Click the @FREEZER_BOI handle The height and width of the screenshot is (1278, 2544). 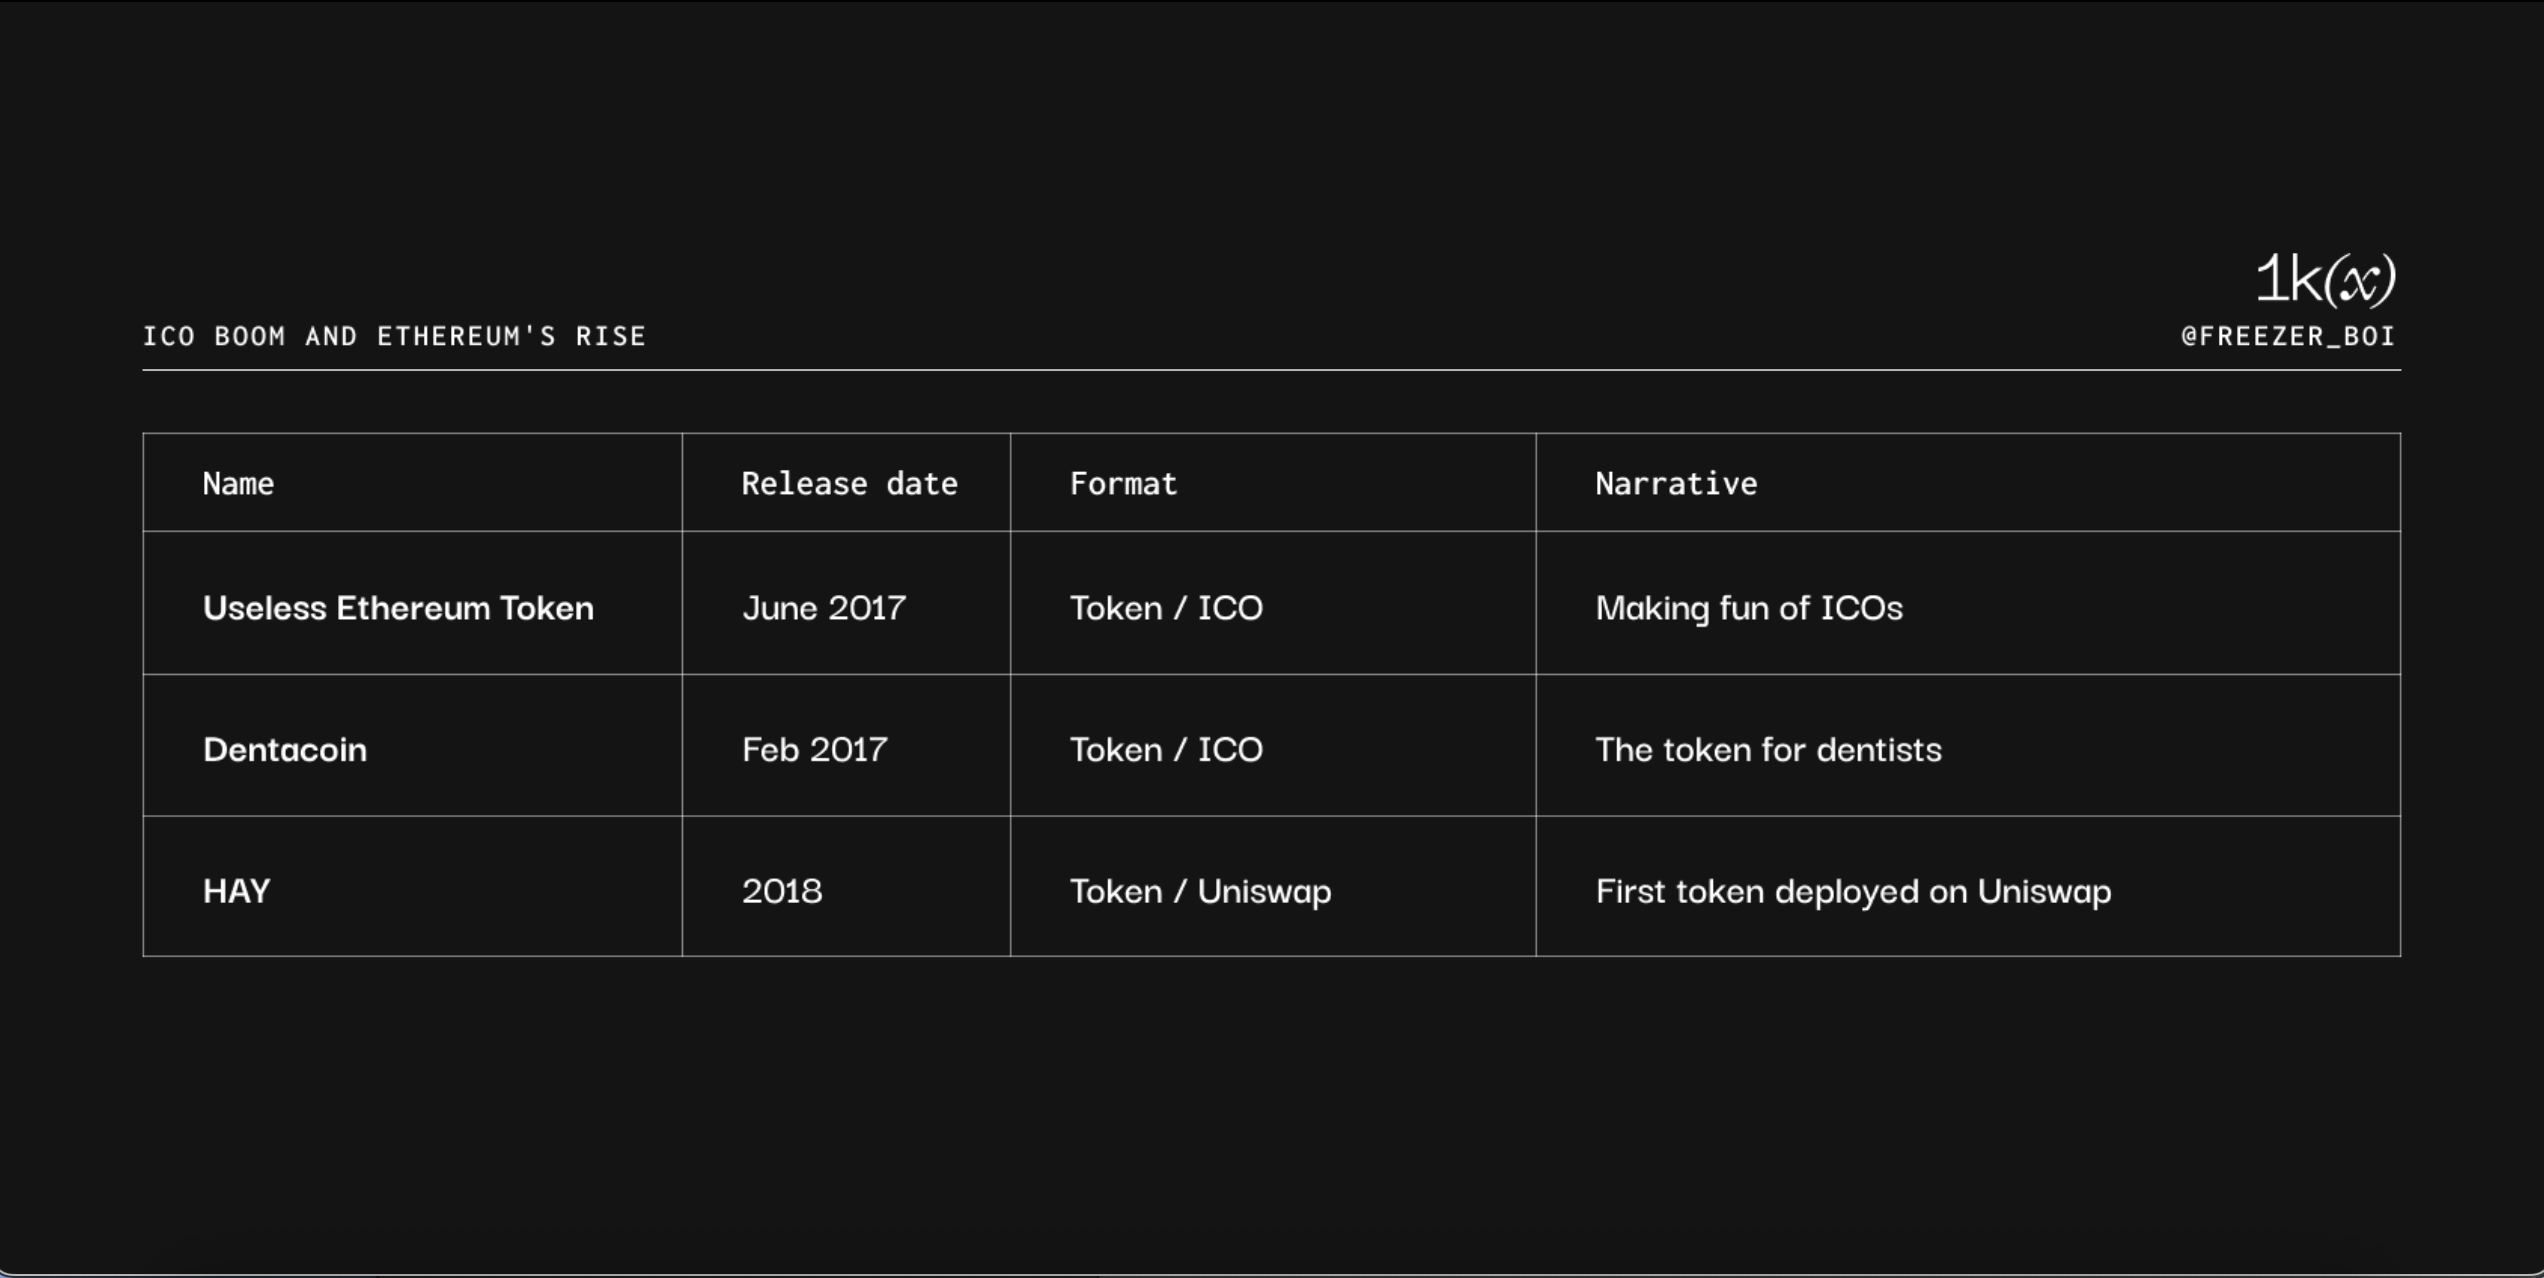[2288, 336]
